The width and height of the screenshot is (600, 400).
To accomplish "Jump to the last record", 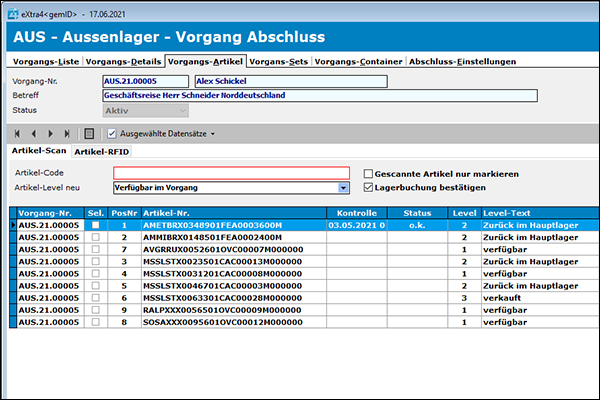I will 67,133.
